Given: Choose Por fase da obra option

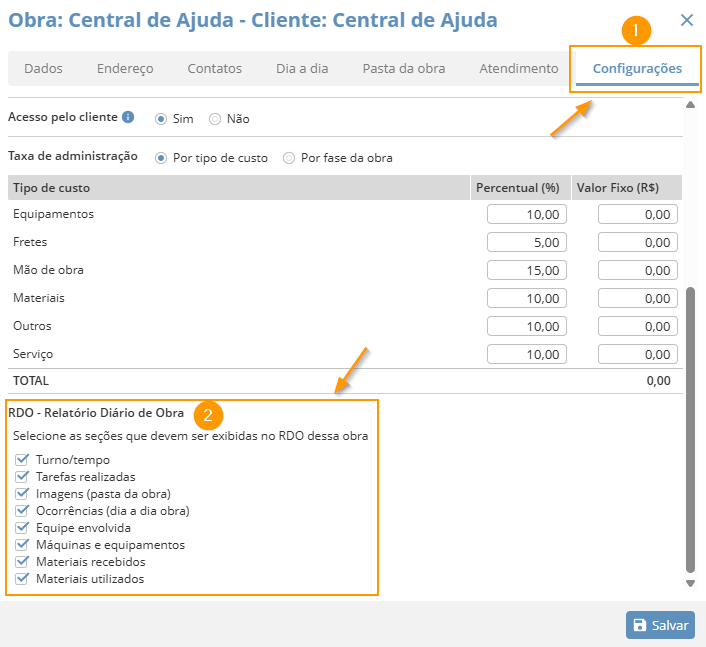Looking at the screenshot, I should pyautogui.click(x=289, y=158).
